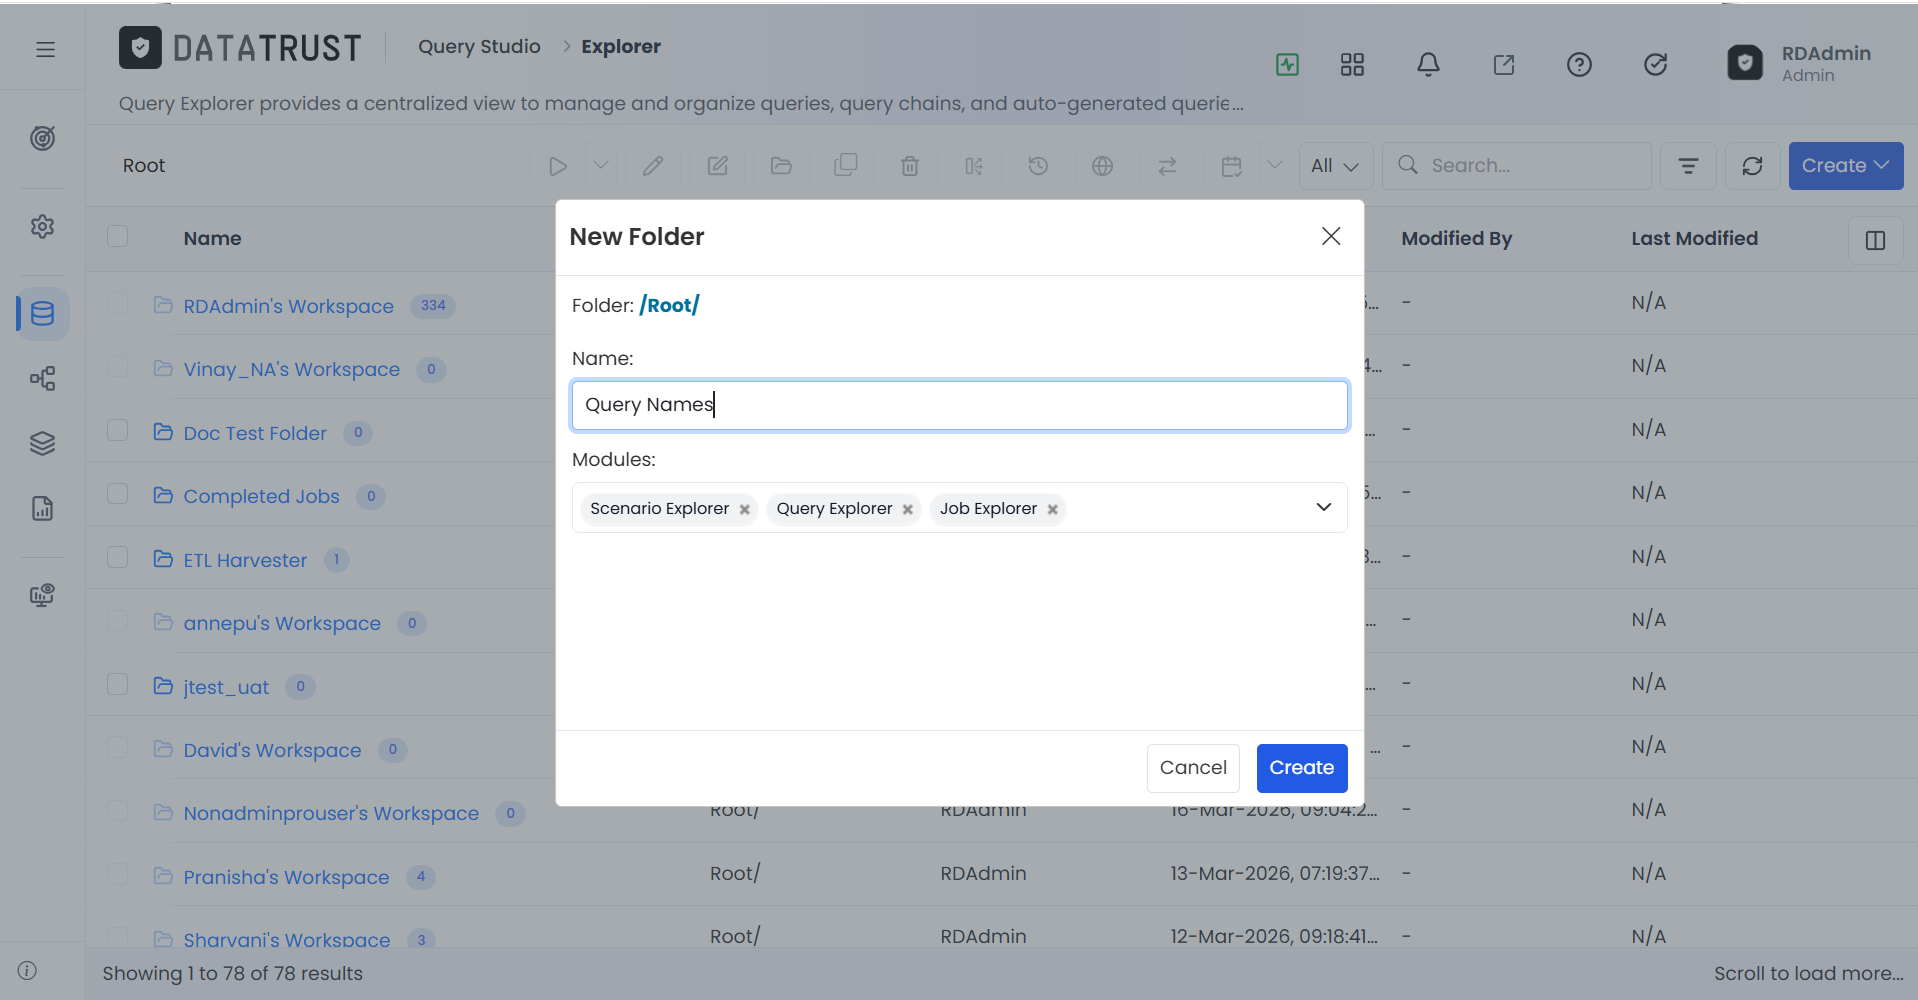Open the help question mark icon
This screenshot has width=1918, height=1000.
click(1579, 65)
